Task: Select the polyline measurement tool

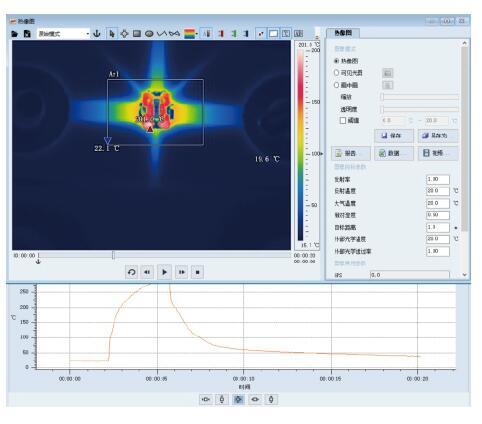Action: tap(162, 34)
